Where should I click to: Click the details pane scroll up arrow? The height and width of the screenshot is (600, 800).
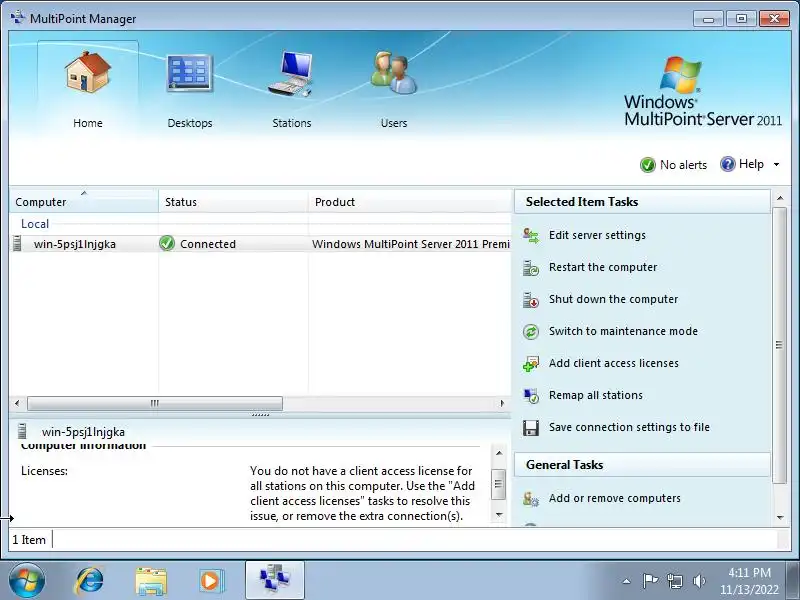[x=499, y=453]
